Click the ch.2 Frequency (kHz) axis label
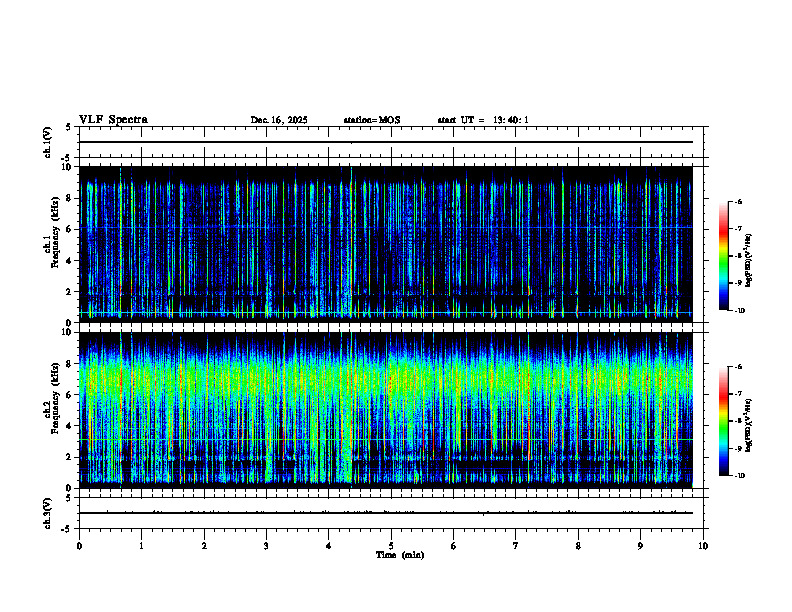This screenshot has width=792, height=612. coord(52,410)
